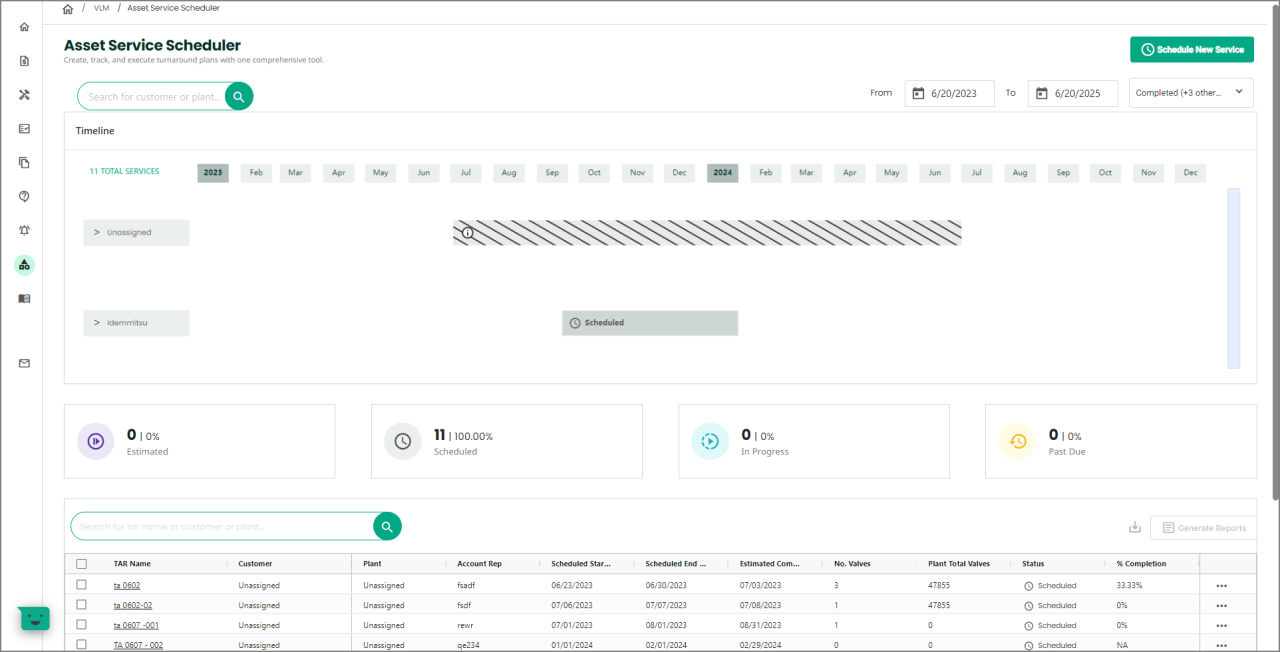The height and width of the screenshot is (652, 1280).
Task: Open the mail envelope sidebar icon
Action: pos(24,363)
